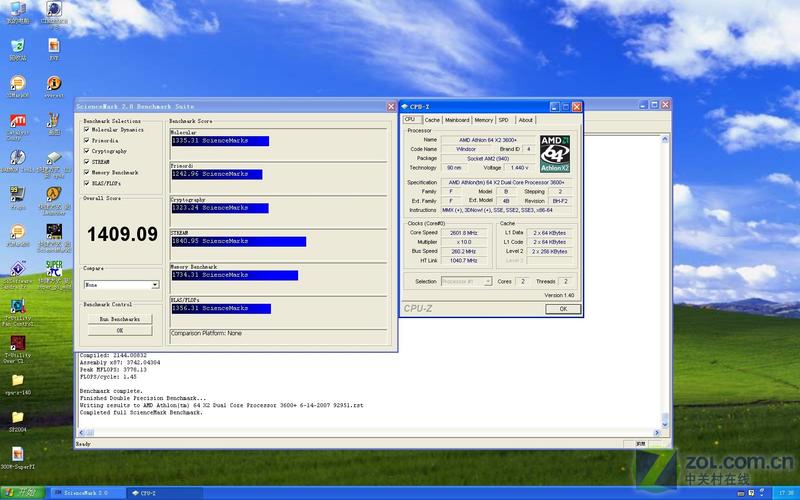
Task: Click the Code Name value Windsor
Action: coord(466,149)
